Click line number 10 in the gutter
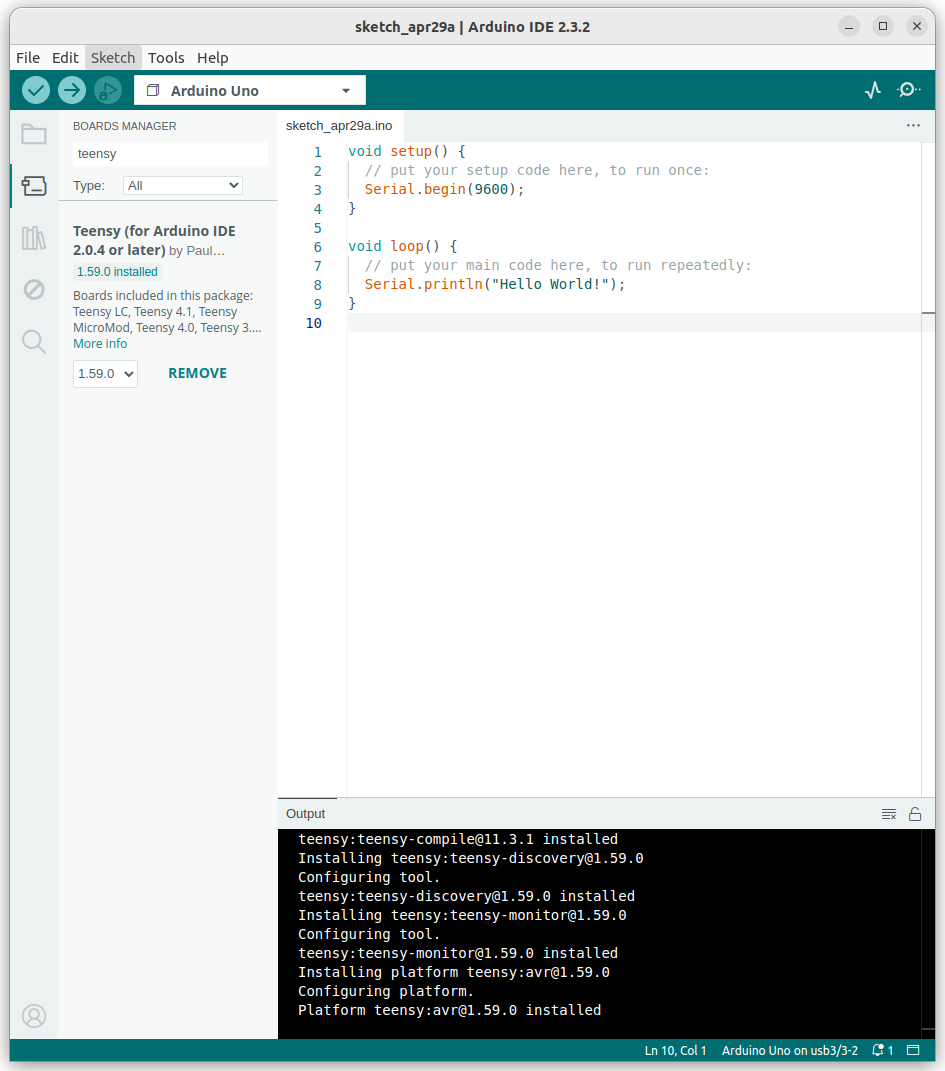Image resolution: width=945 pixels, height=1071 pixels. coord(313,323)
